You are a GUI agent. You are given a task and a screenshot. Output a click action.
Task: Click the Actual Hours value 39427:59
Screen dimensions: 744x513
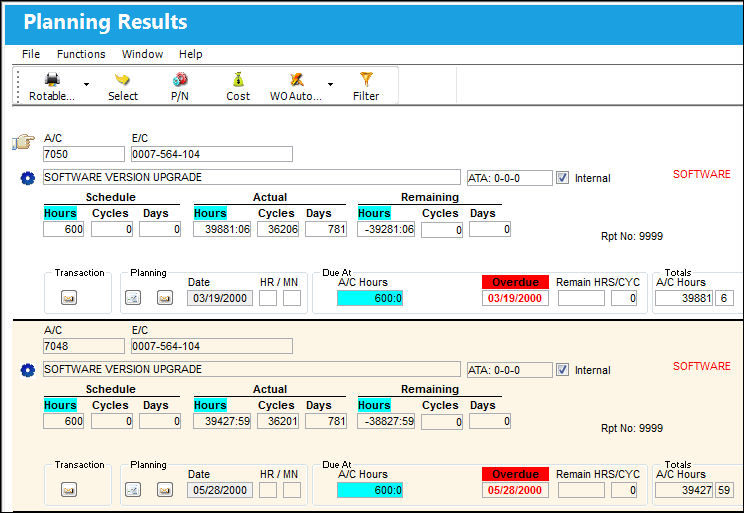[222, 421]
